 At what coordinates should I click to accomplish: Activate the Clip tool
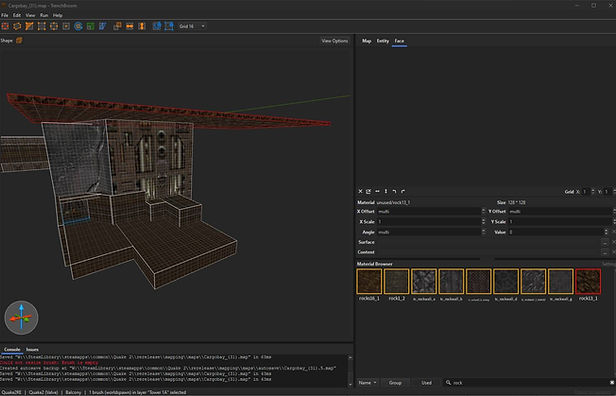coord(29,26)
